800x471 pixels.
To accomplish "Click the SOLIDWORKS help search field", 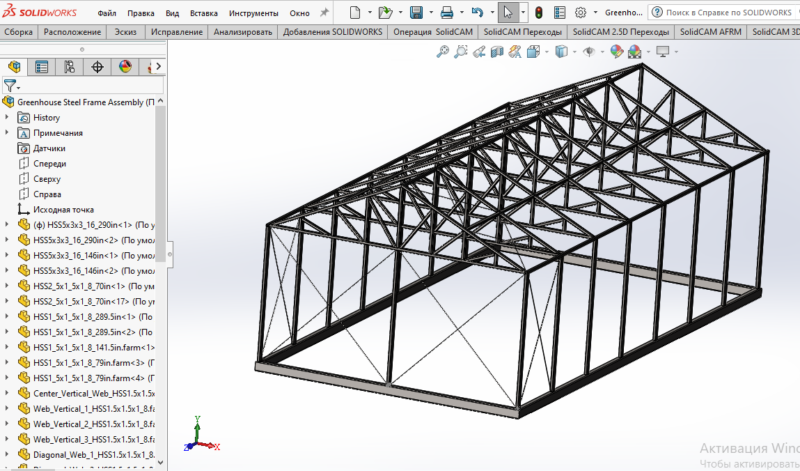I will [723, 12].
